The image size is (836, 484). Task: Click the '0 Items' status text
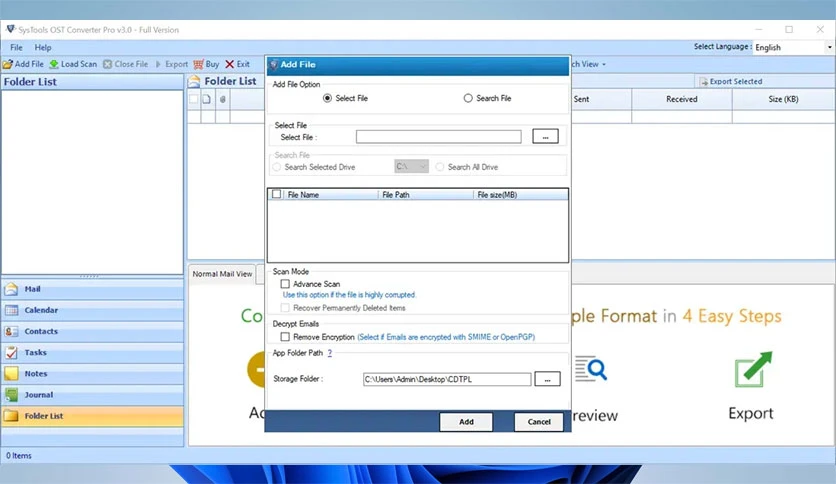[19, 456]
